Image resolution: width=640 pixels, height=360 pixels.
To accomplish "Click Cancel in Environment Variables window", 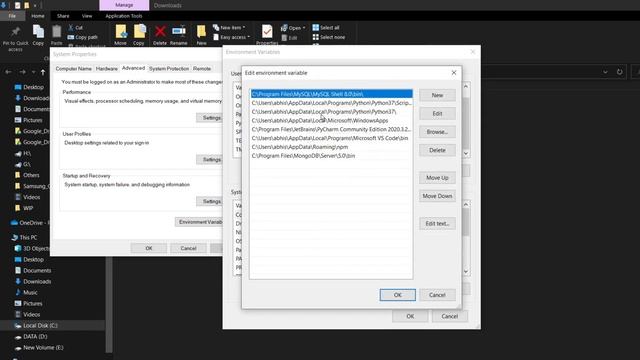I will 450,316.
